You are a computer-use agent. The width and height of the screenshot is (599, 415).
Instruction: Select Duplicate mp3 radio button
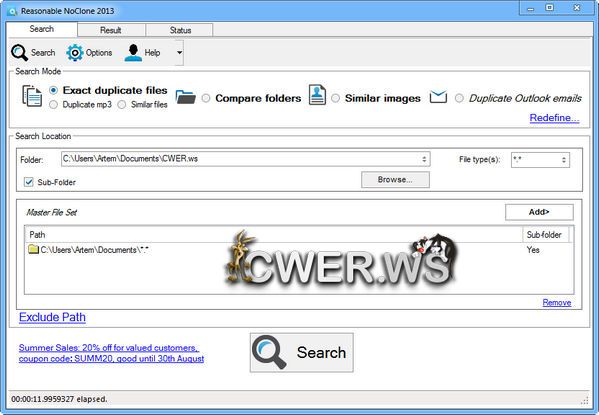tap(53, 104)
